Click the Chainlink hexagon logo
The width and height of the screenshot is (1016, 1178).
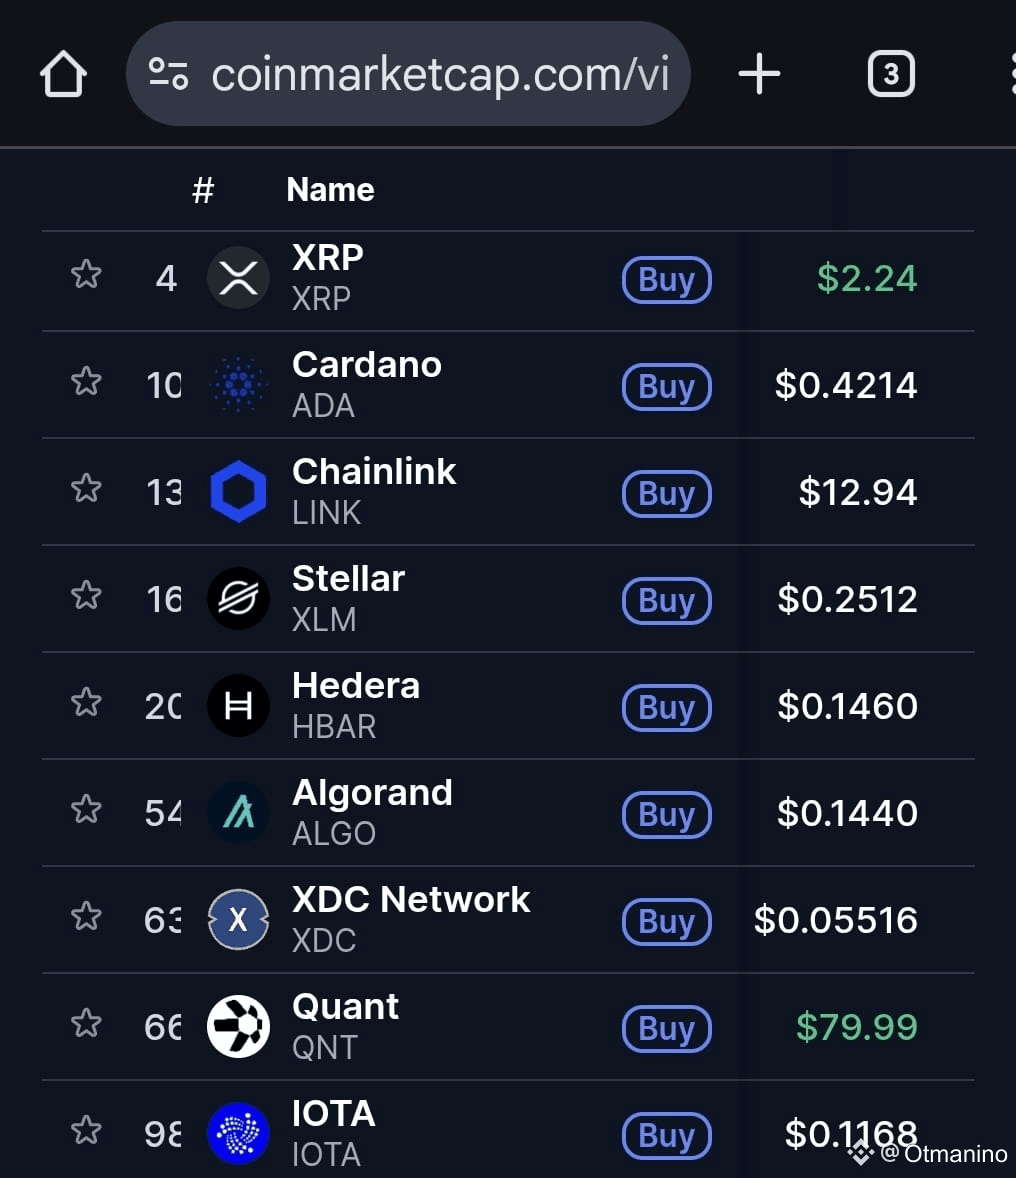pyautogui.click(x=238, y=491)
